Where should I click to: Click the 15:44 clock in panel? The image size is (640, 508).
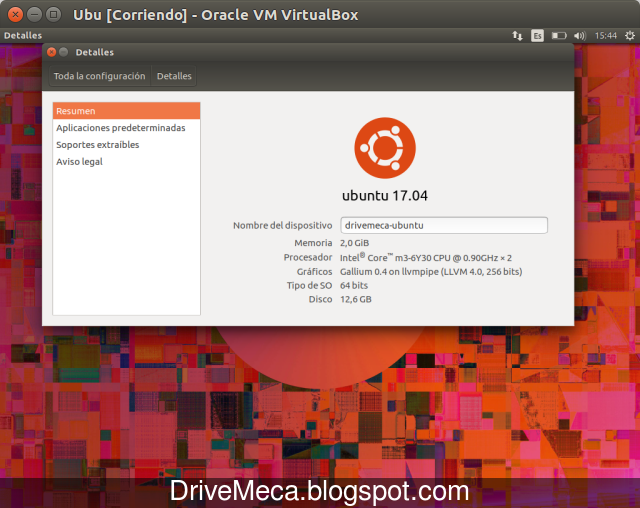pos(605,36)
